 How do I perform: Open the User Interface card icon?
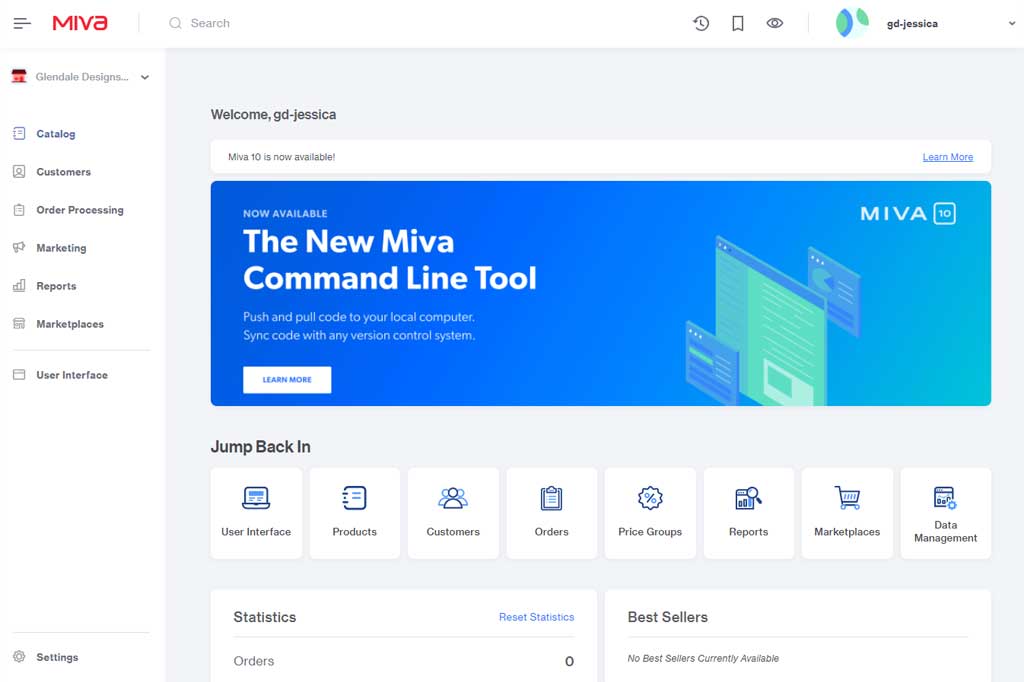pyautogui.click(x=256, y=498)
